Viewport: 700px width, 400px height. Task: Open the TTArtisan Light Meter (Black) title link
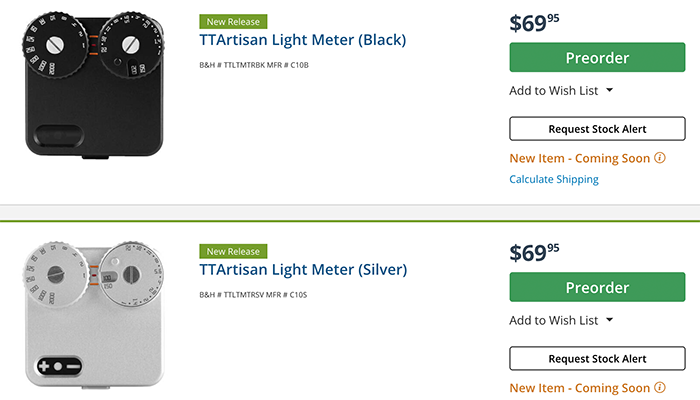[x=302, y=40]
